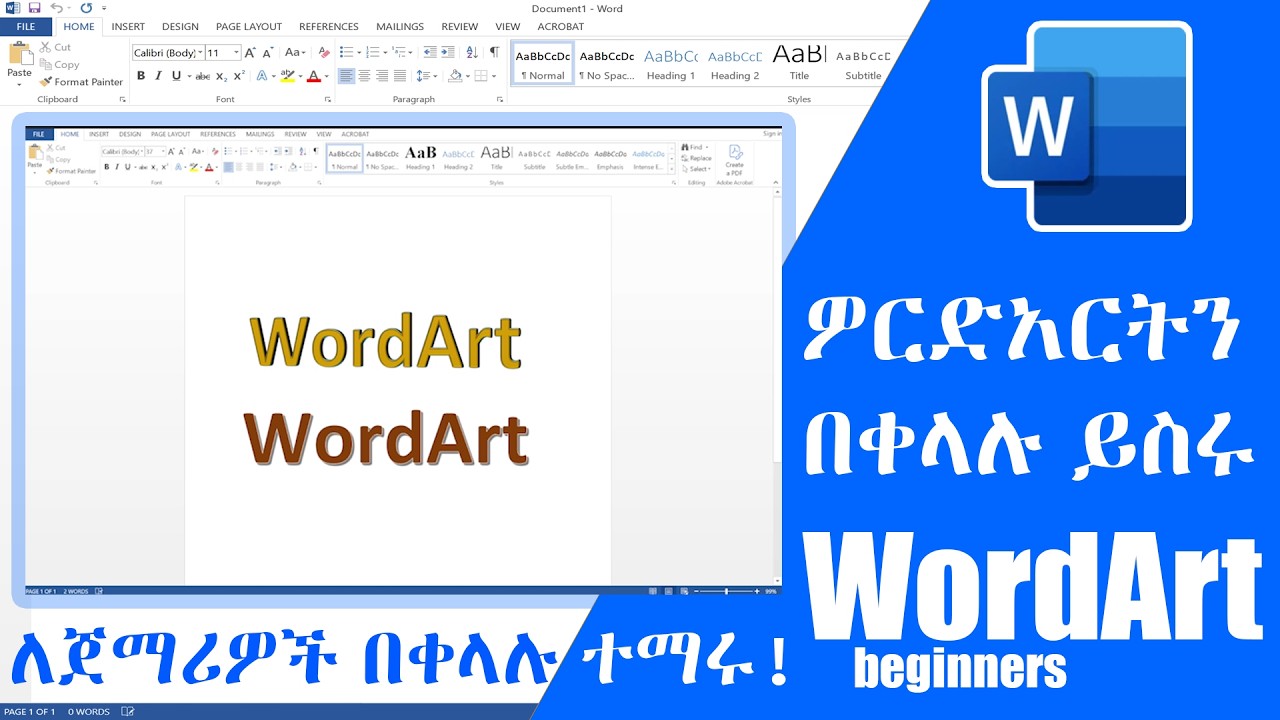This screenshot has width=1280, height=720.
Task: Click the Bullets list icon in the top ribbon
Action: (345, 52)
